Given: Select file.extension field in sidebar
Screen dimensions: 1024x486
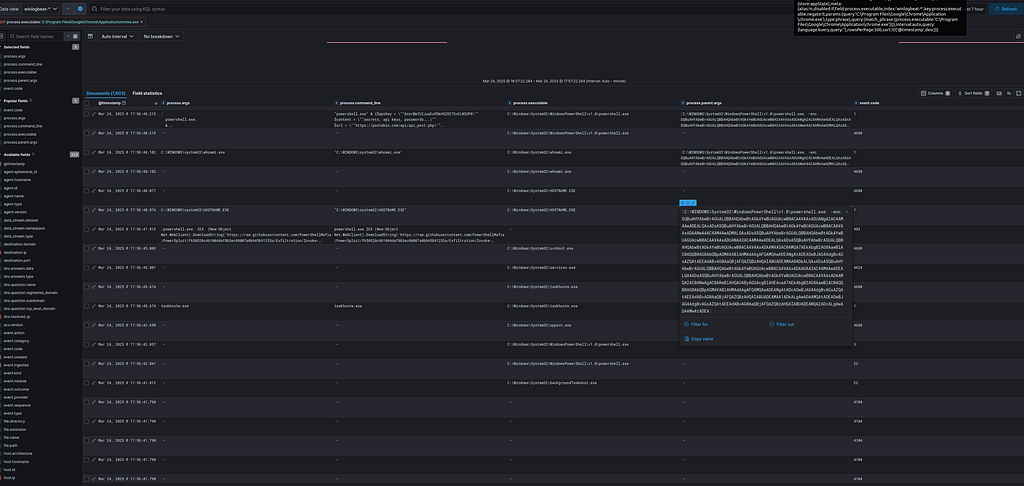Looking at the screenshot, I should click(x=15, y=430).
